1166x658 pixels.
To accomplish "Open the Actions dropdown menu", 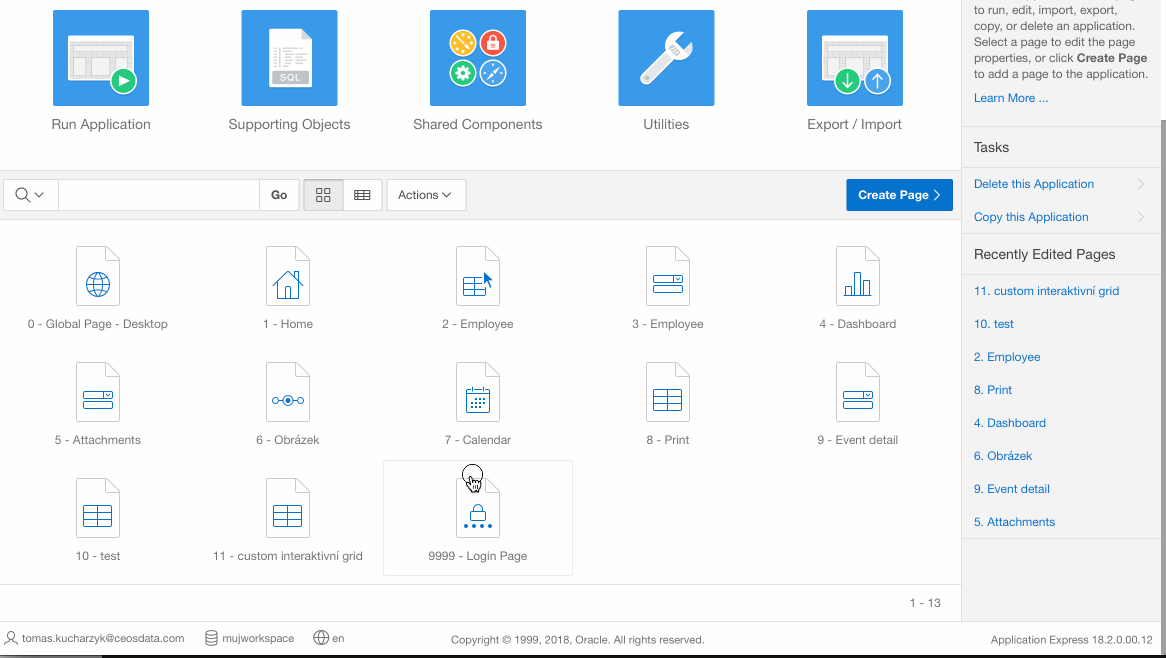I will click(x=425, y=195).
